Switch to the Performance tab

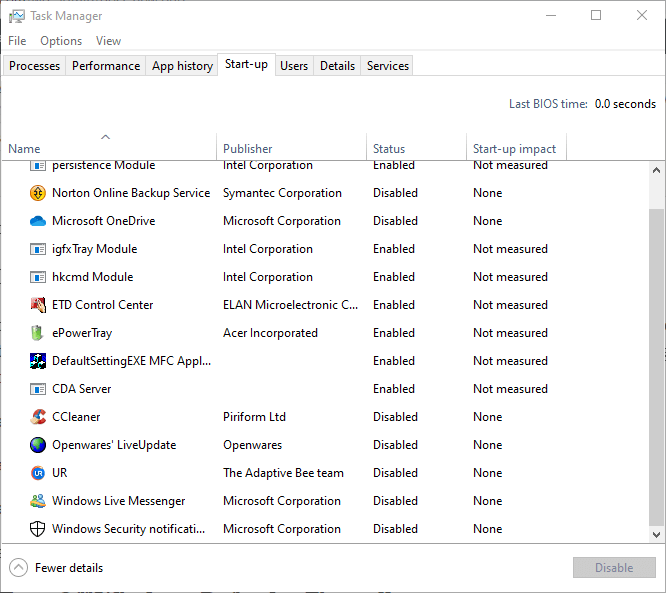(x=106, y=66)
